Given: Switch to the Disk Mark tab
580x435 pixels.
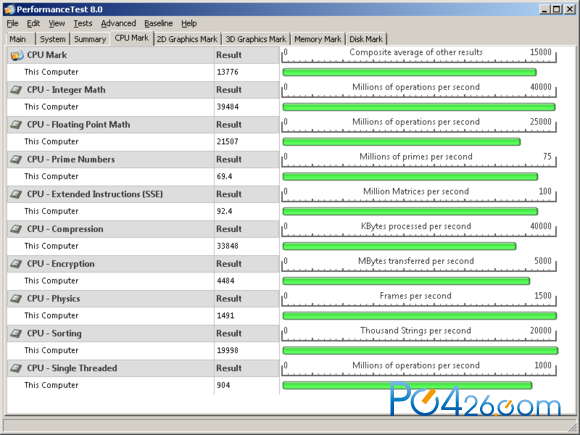Looking at the screenshot, I should click(366, 39).
